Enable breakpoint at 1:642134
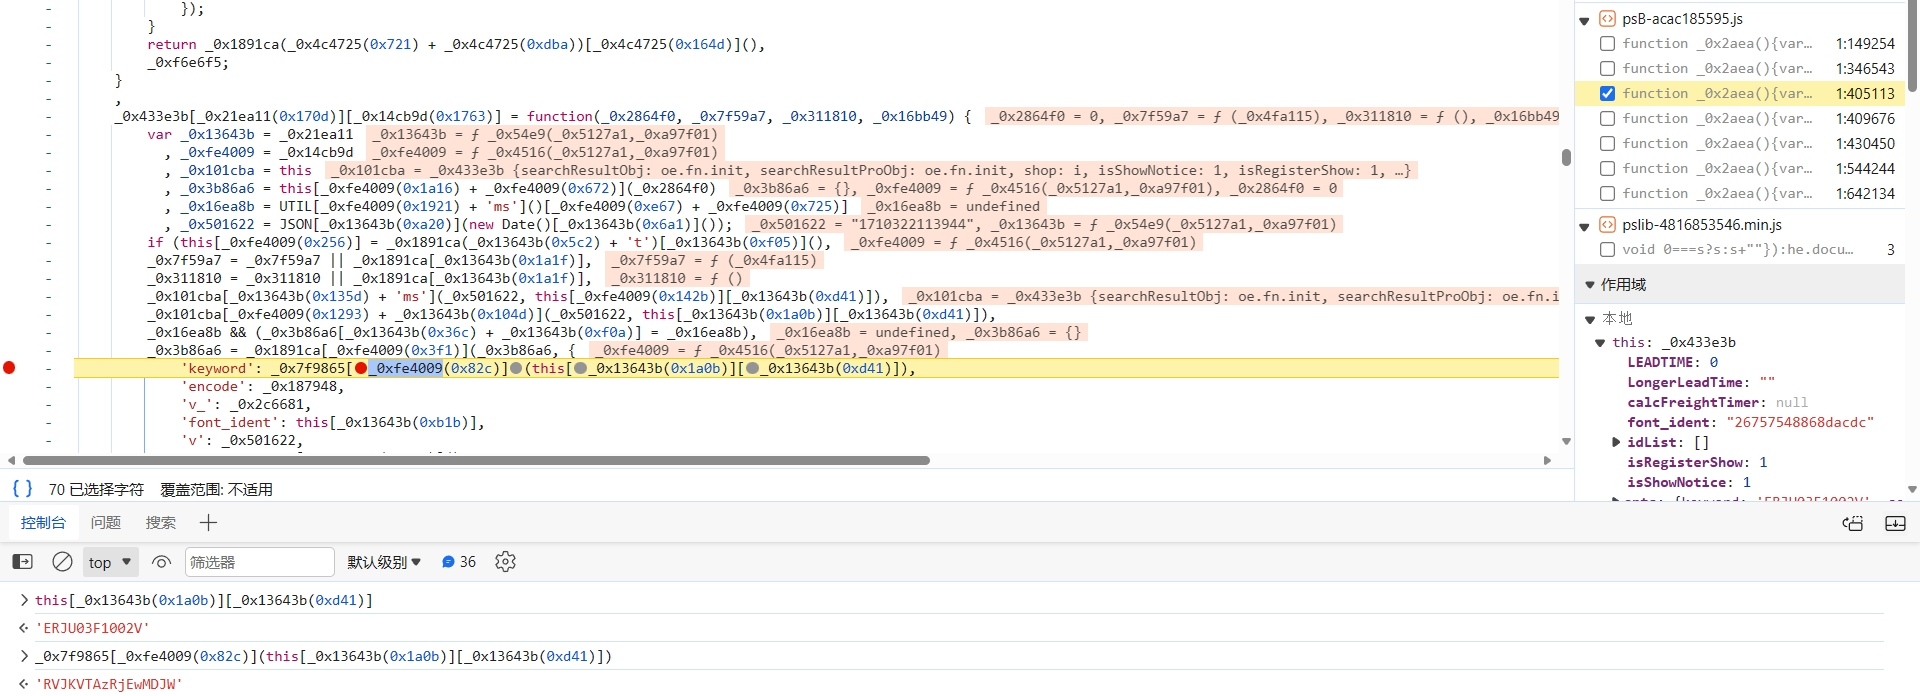This screenshot has height=696, width=1920. point(1607,193)
